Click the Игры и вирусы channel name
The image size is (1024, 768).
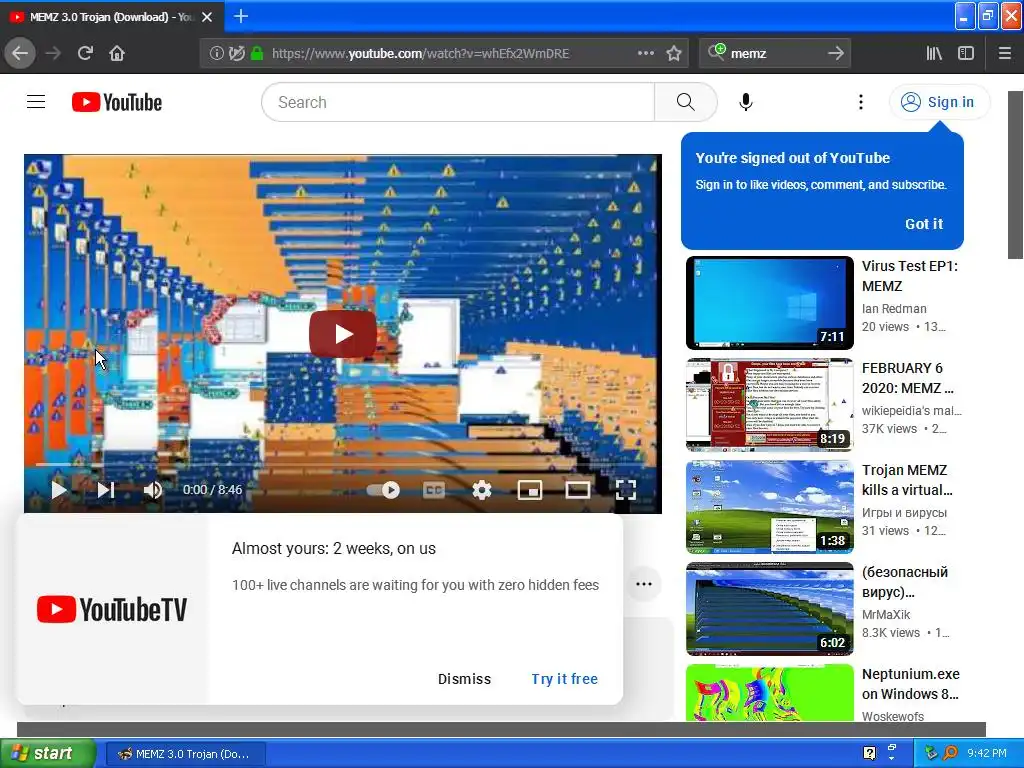pyautogui.click(x=904, y=513)
